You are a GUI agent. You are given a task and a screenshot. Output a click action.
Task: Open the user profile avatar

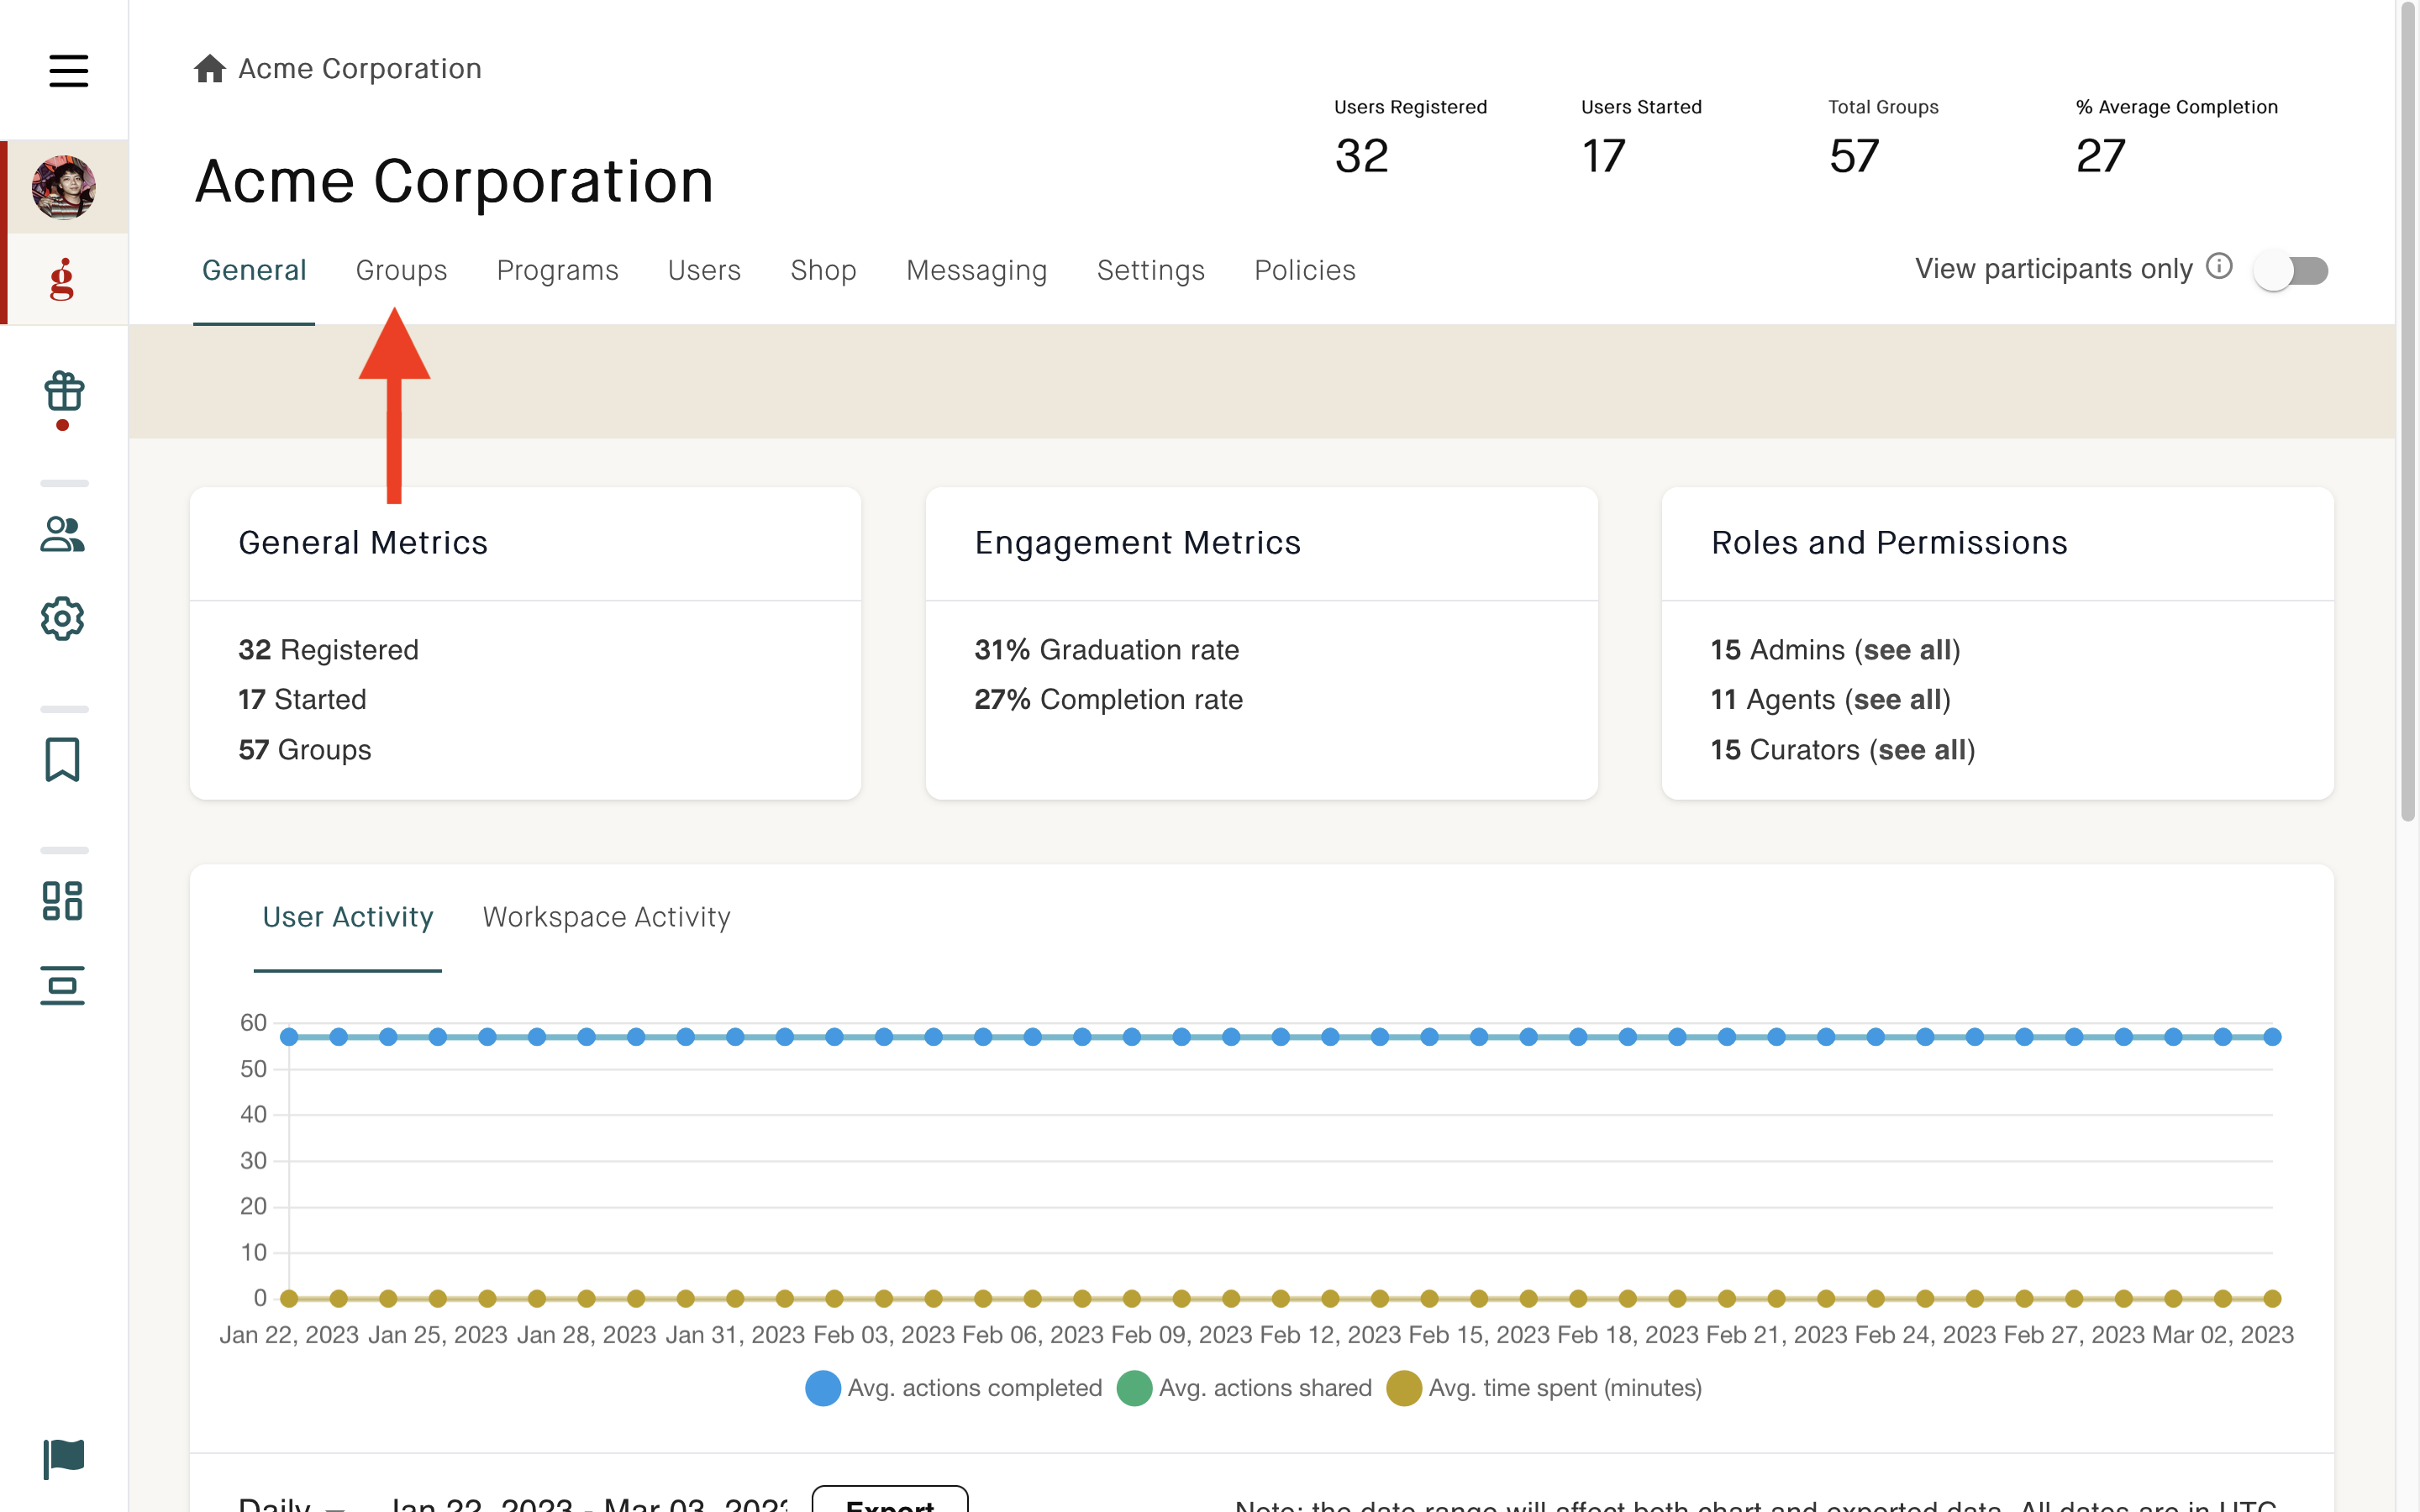[x=64, y=187]
